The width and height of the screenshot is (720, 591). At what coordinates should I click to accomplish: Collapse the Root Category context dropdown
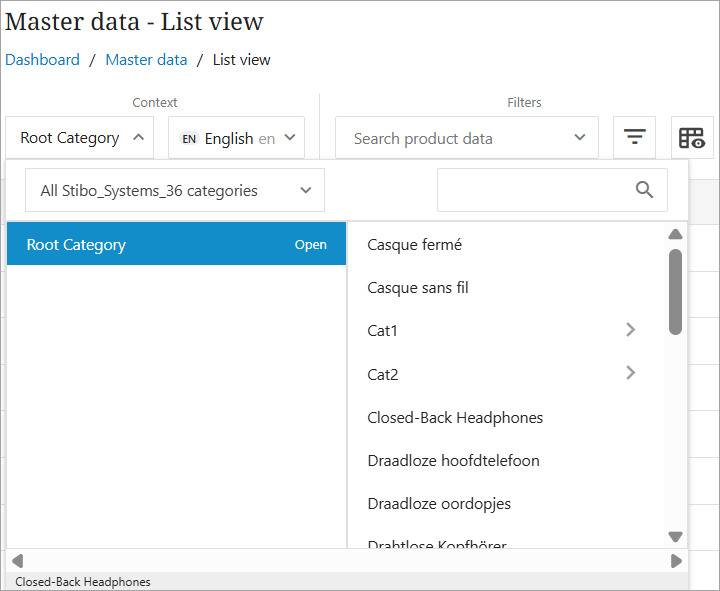137,138
